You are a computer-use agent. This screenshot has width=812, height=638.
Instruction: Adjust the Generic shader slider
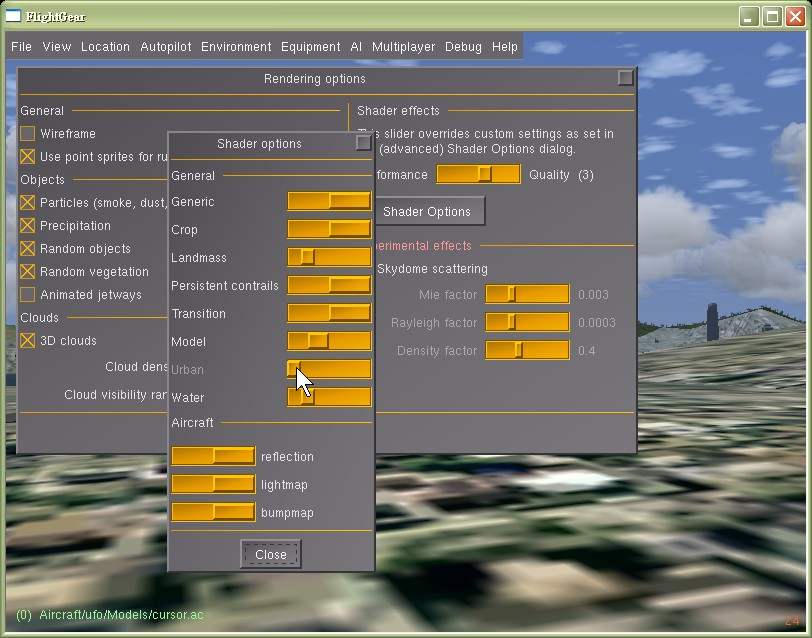[329, 201]
